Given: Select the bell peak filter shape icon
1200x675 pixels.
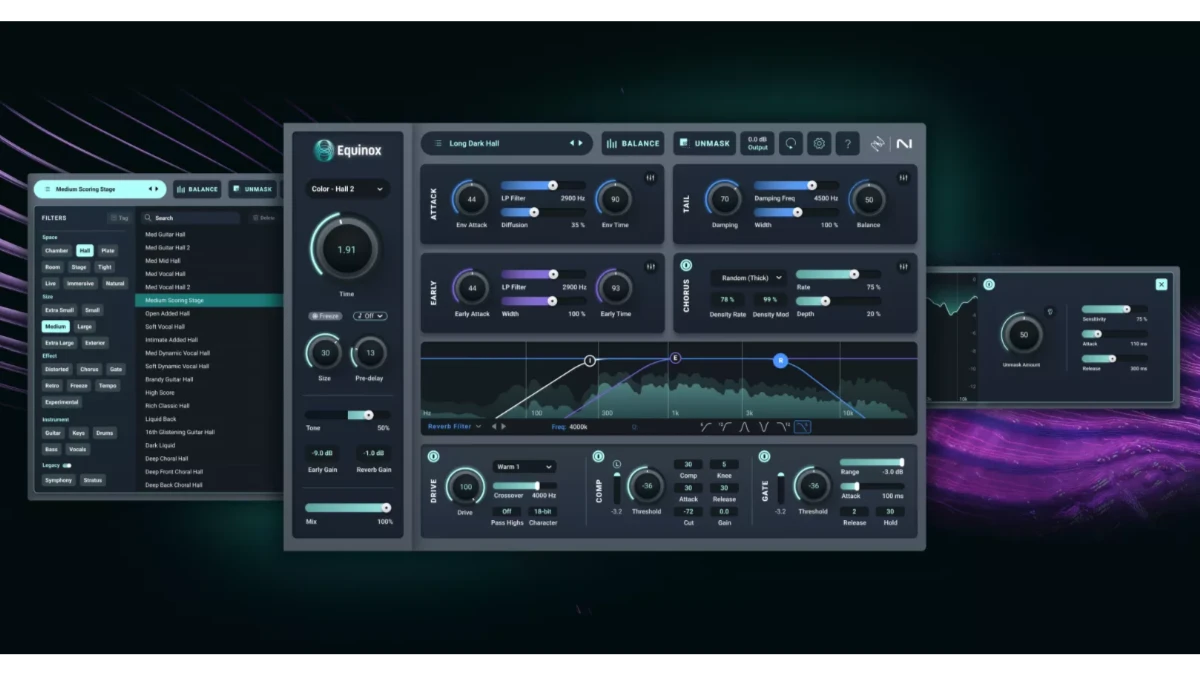Looking at the screenshot, I should point(744,427).
